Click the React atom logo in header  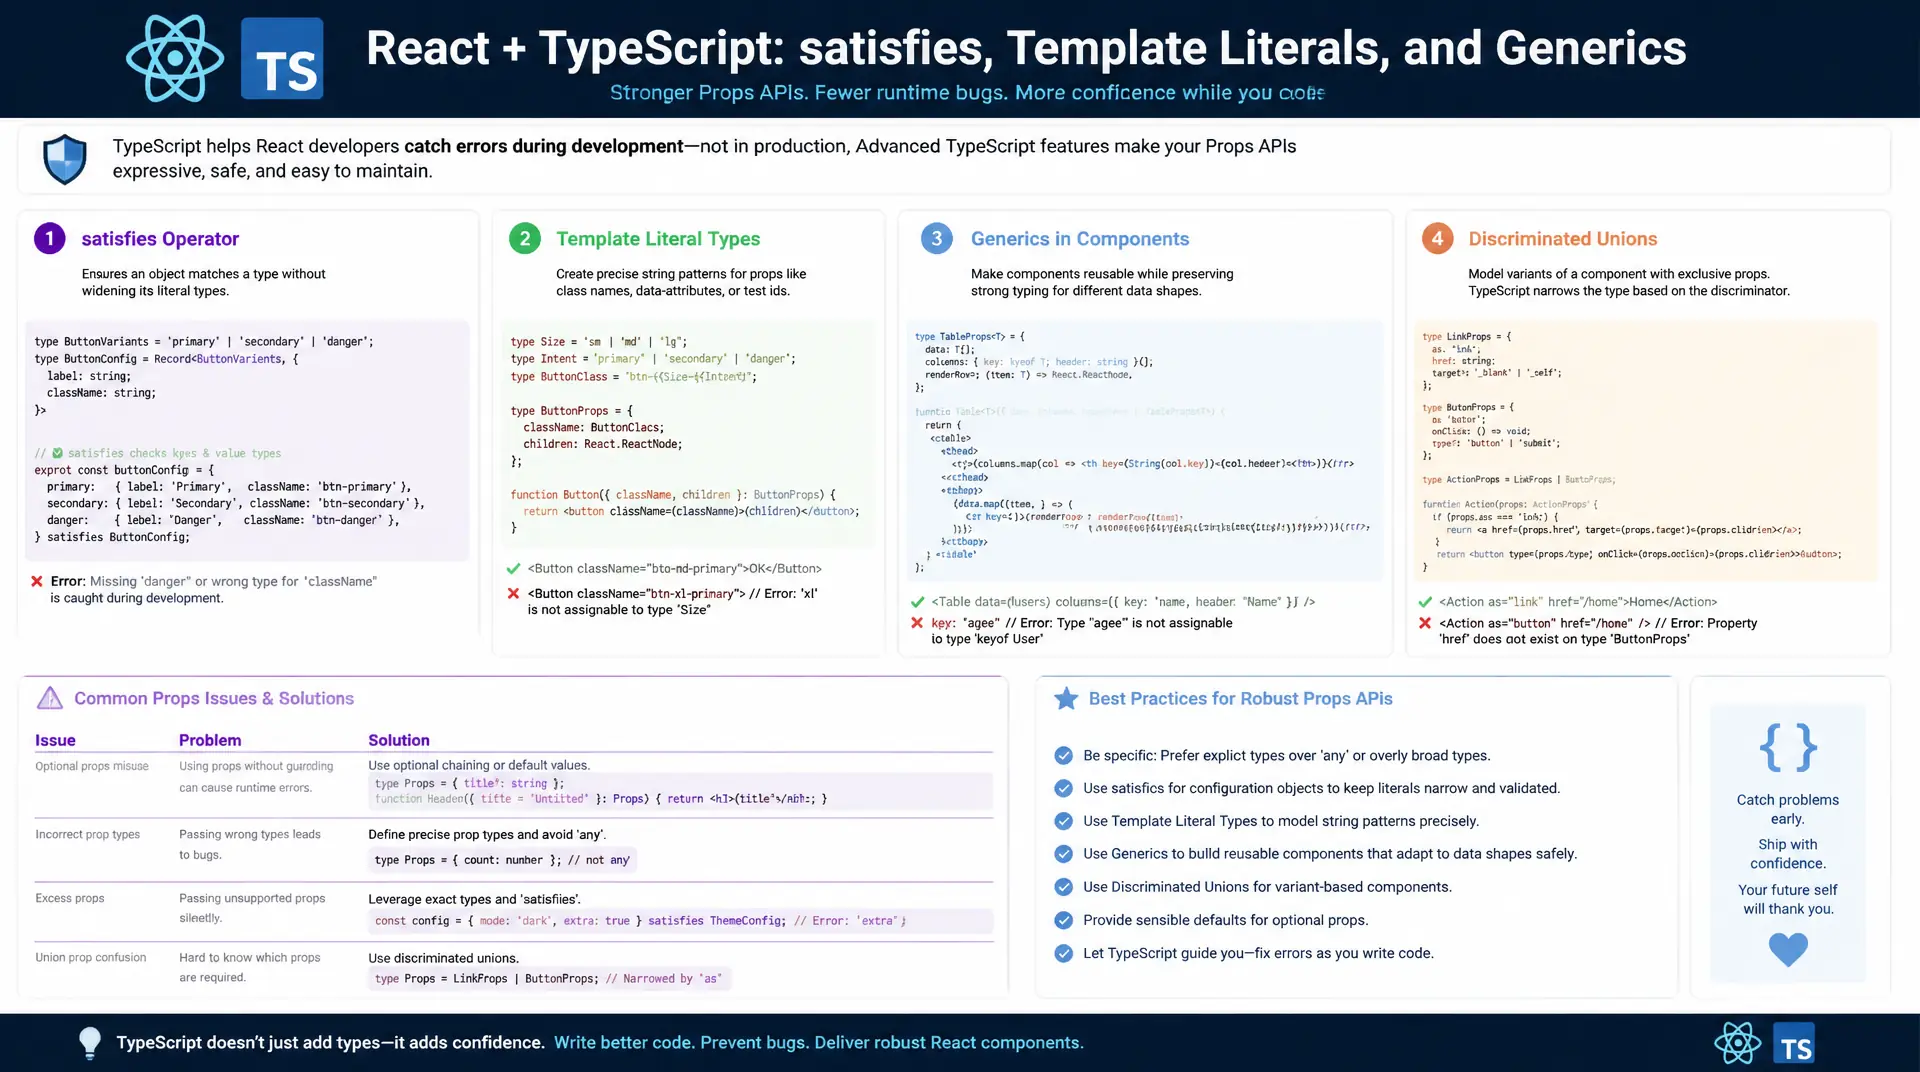(x=175, y=58)
